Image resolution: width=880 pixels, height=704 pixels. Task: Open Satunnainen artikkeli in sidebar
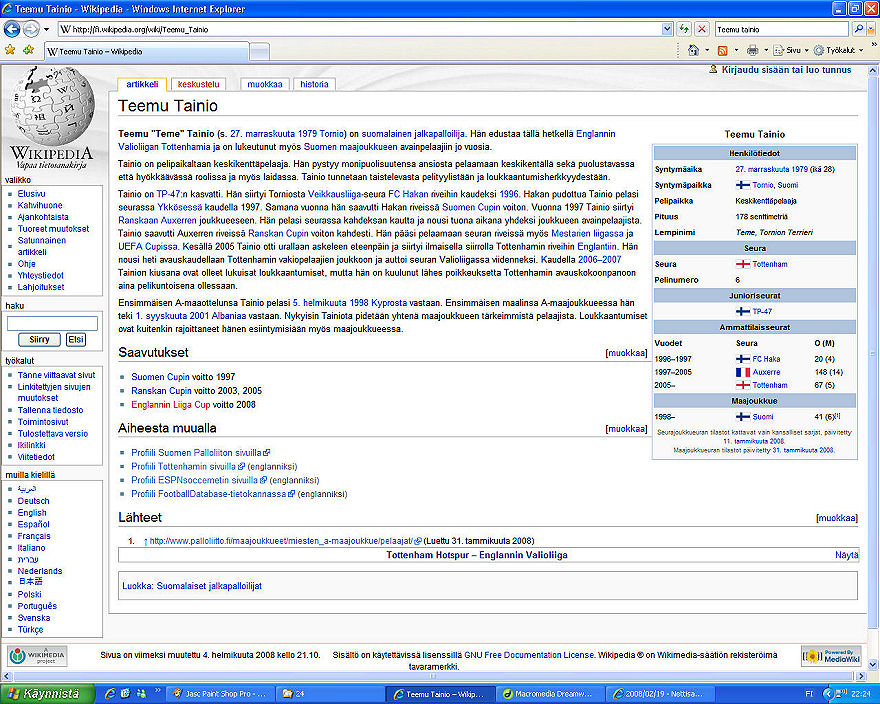[x=42, y=246]
